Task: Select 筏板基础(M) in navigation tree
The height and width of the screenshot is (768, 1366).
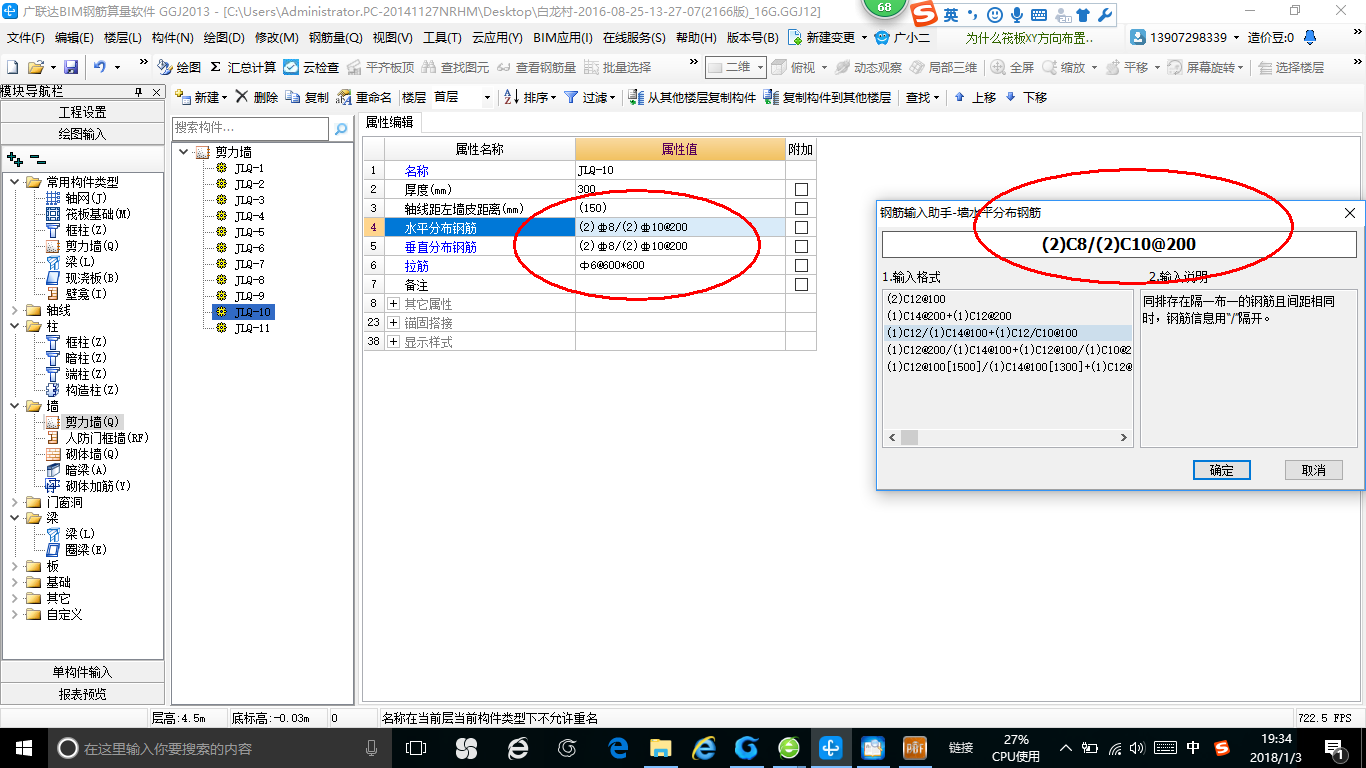Action: (88, 214)
